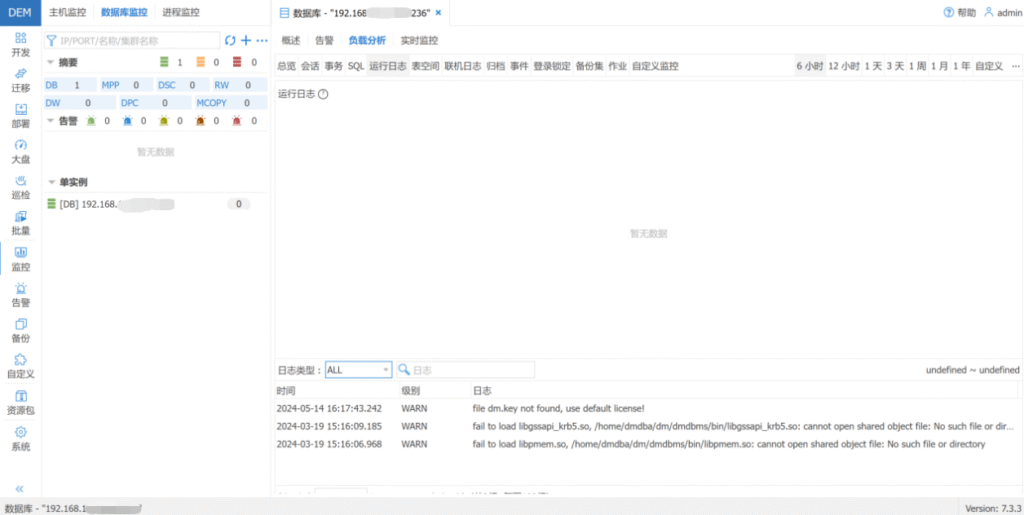Select the 1 天 time range
Screen dimensions: 1024x515
(873, 66)
